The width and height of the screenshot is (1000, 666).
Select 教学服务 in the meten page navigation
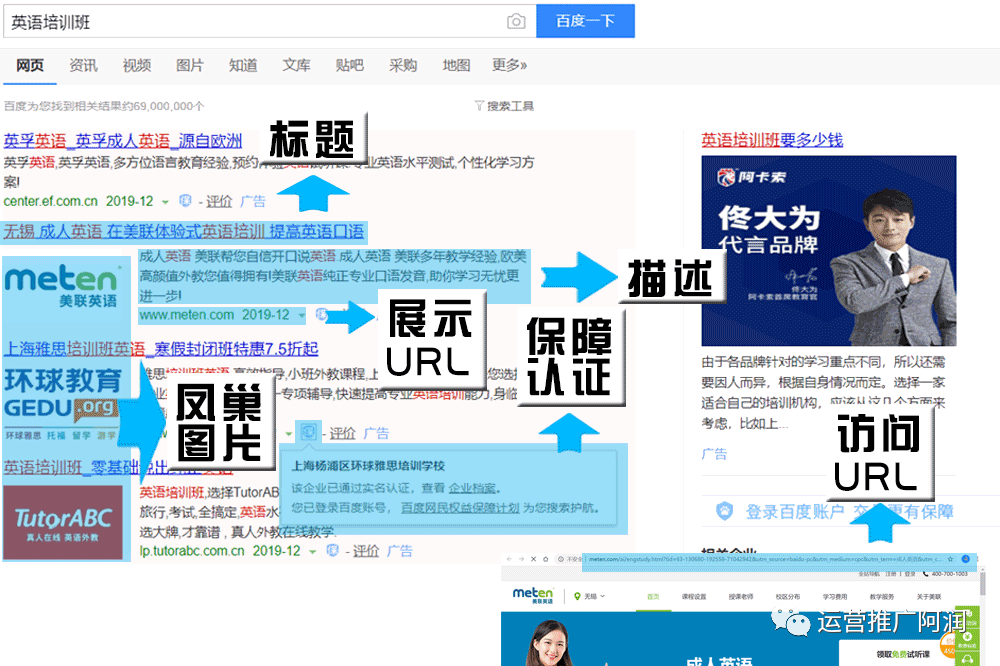click(882, 597)
